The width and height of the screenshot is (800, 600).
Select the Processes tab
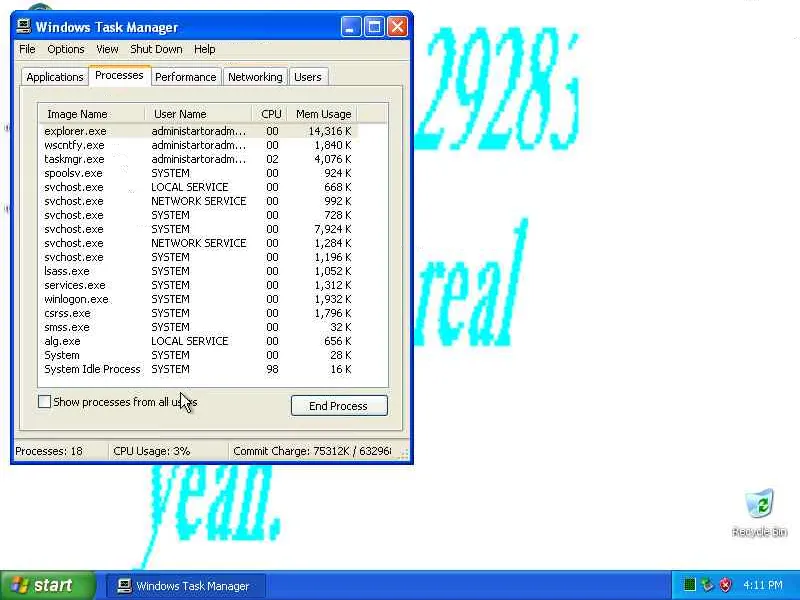point(119,76)
